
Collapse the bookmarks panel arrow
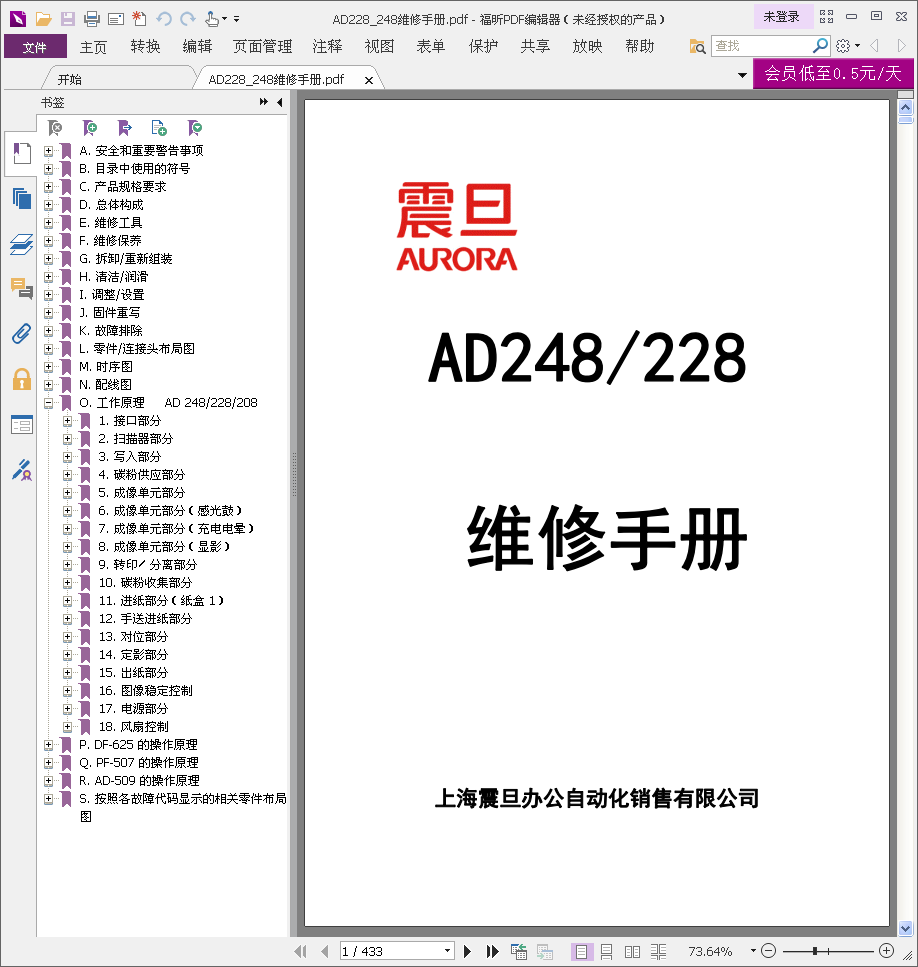[x=280, y=102]
